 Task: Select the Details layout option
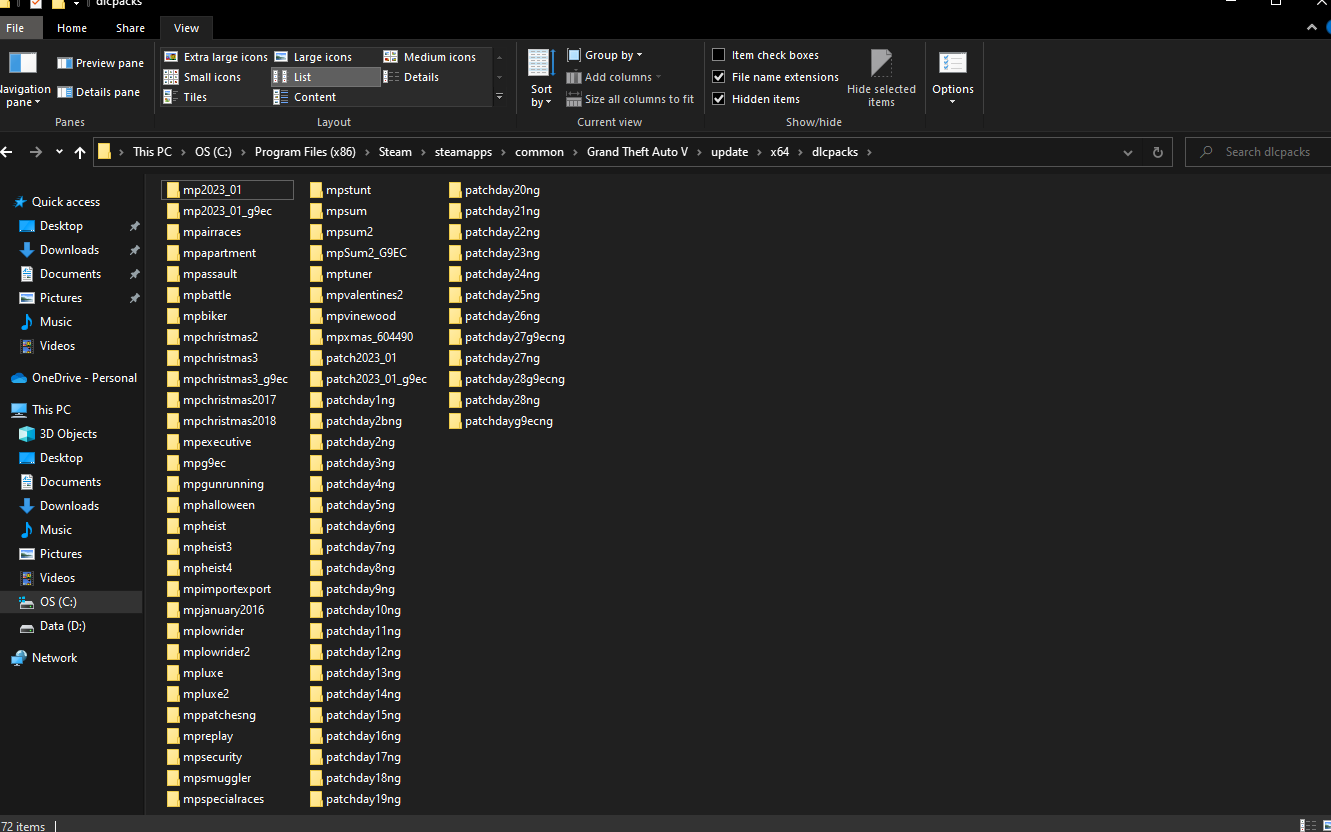point(412,77)
